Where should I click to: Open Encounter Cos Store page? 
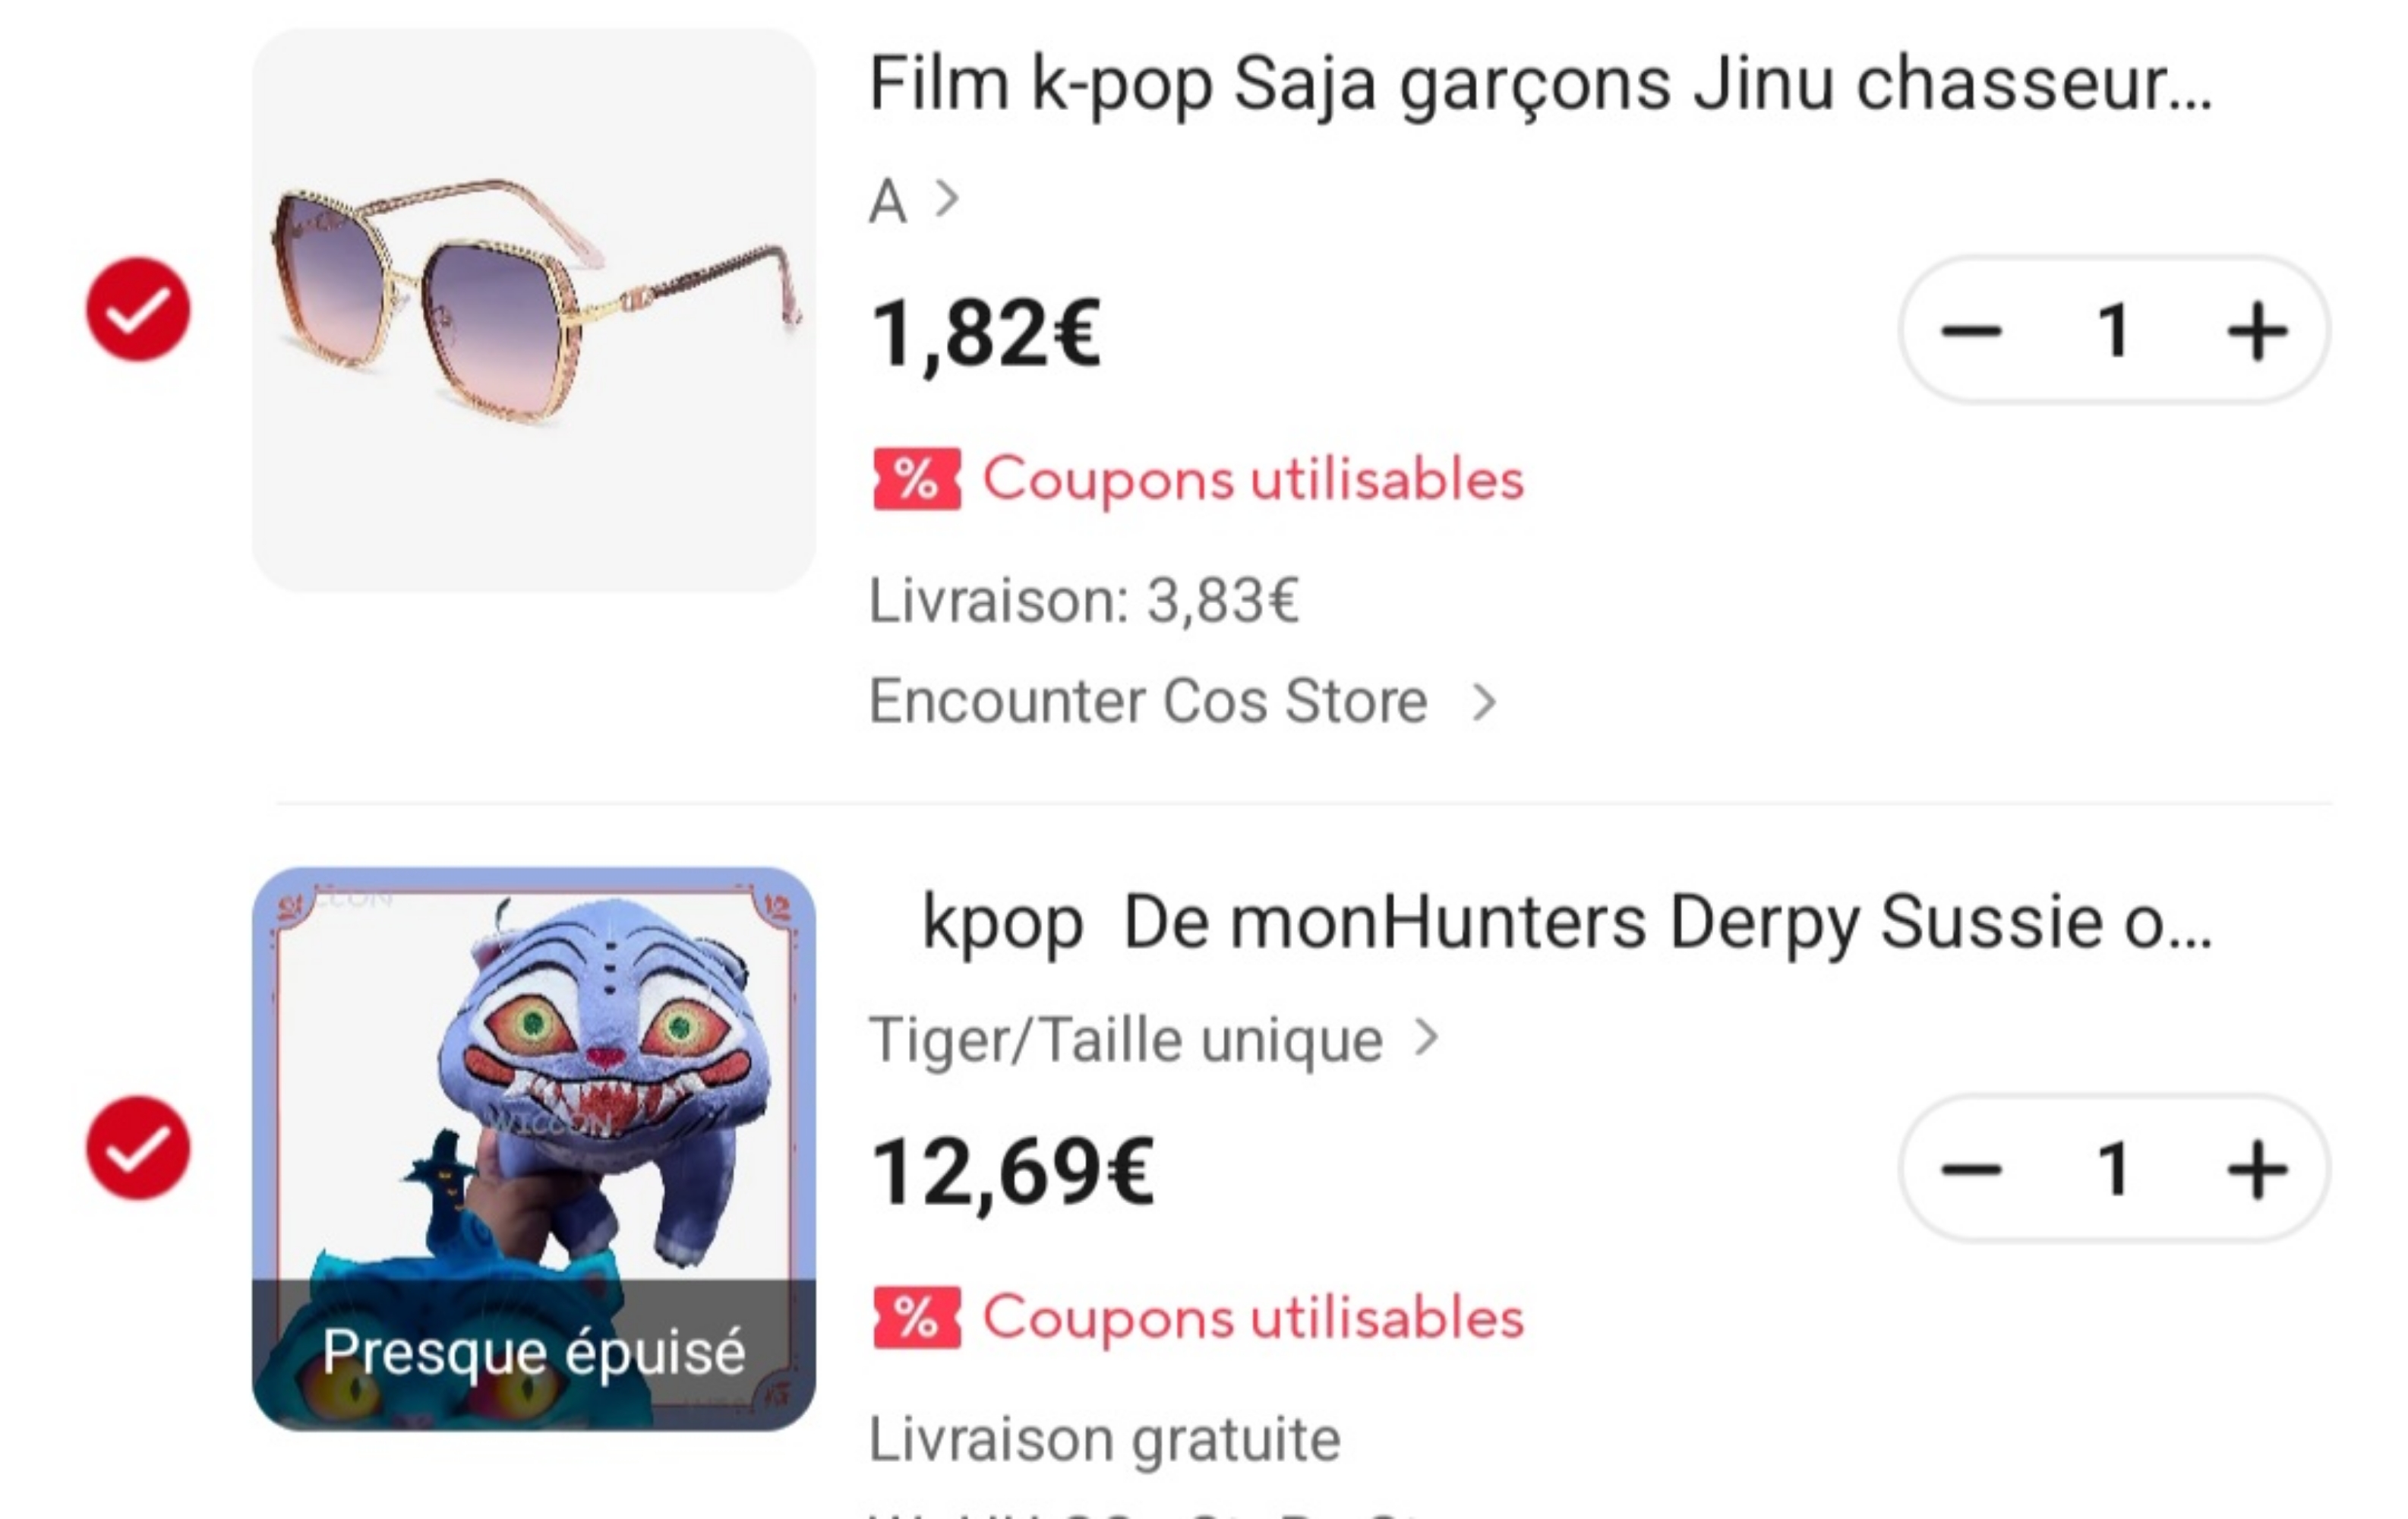point(1181,701)
